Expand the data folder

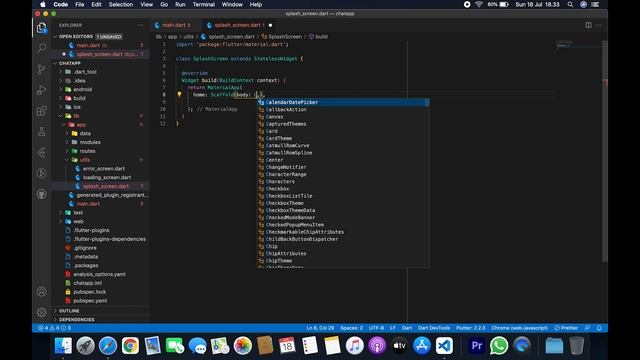click(x=85, y=133)
